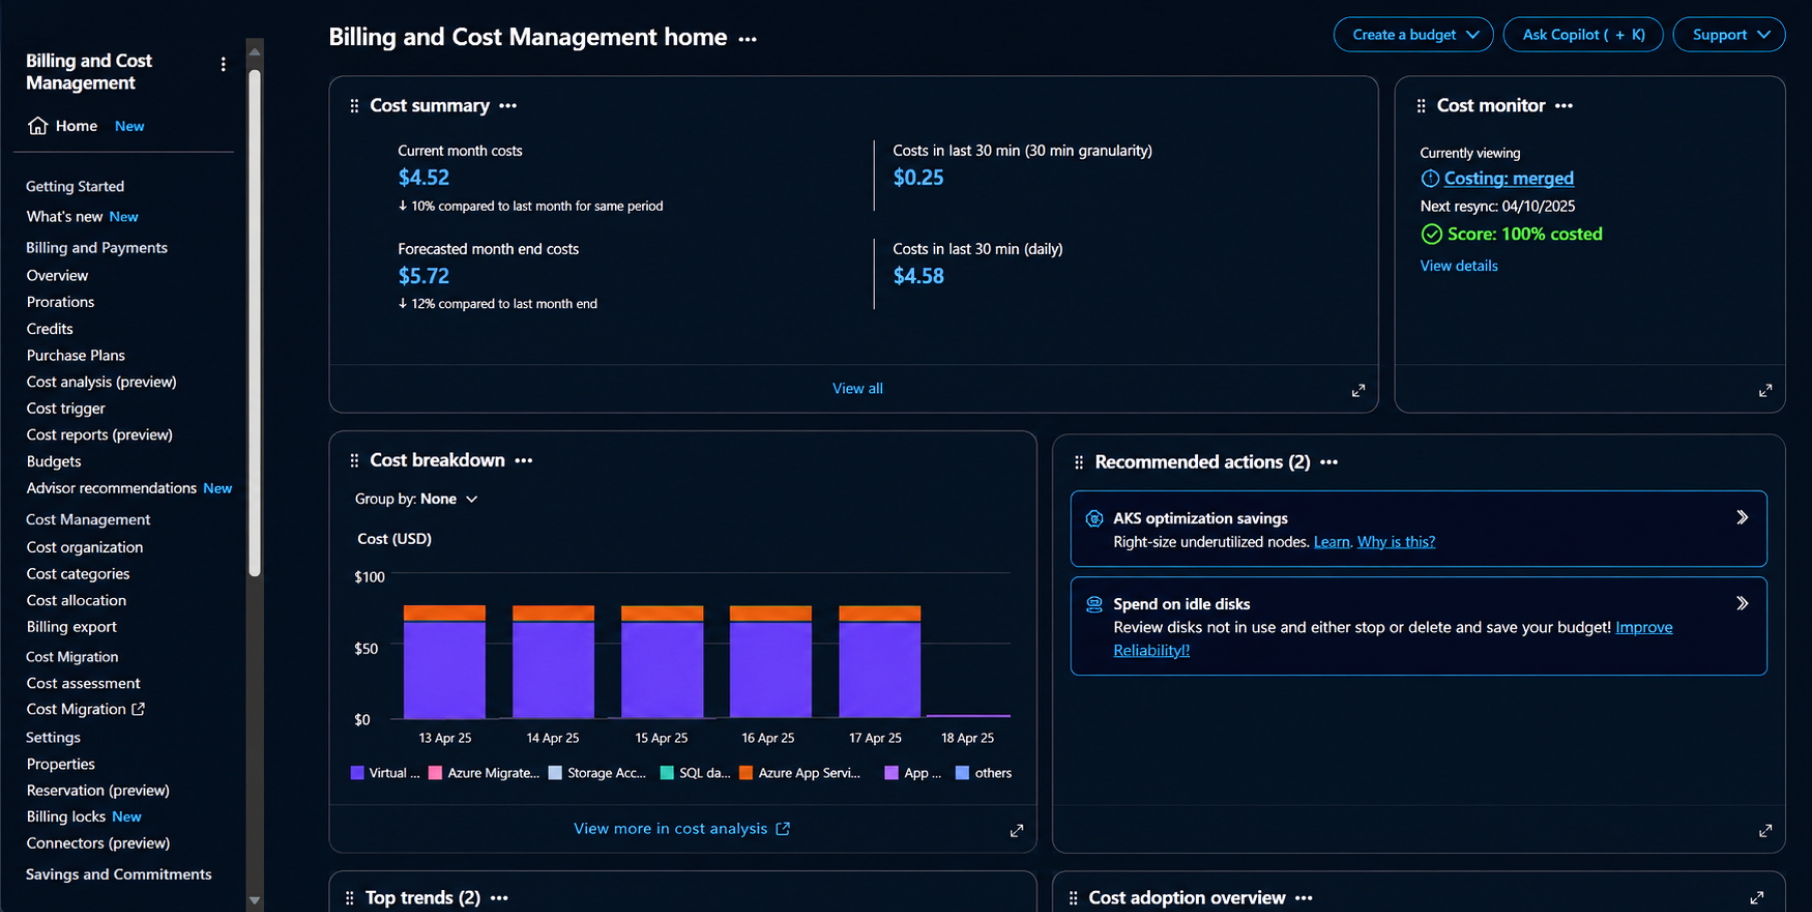Click the Cost breakdown drag handle icon
This screenshot has height=912, width=1812.
click(x=354, y=461)
